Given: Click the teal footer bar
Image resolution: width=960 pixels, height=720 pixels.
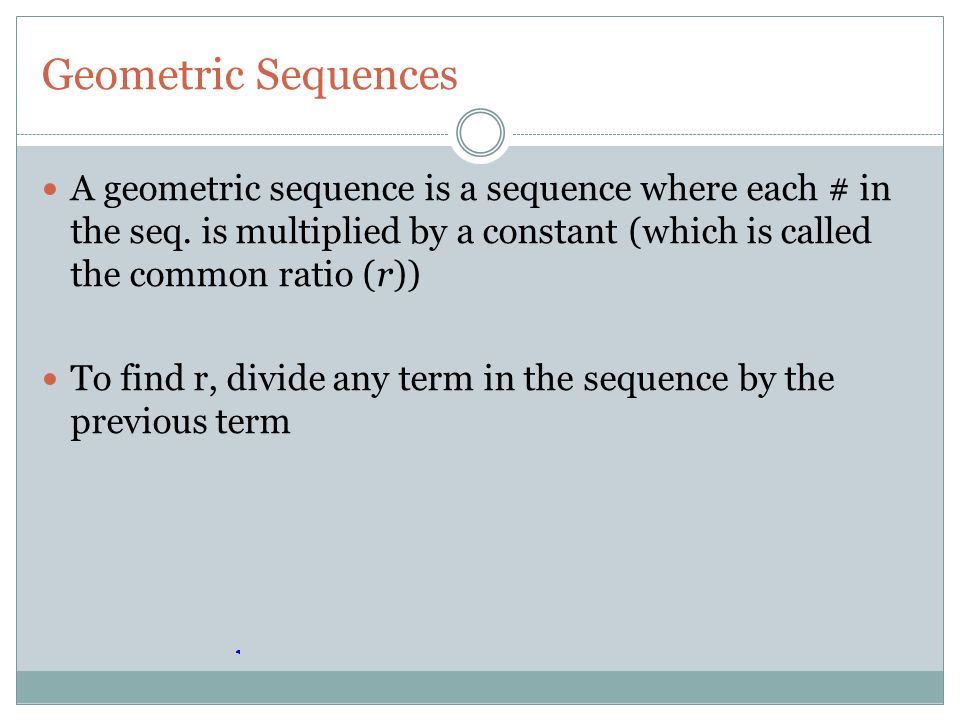Looking at the screenshot, I should pos(480,687).
